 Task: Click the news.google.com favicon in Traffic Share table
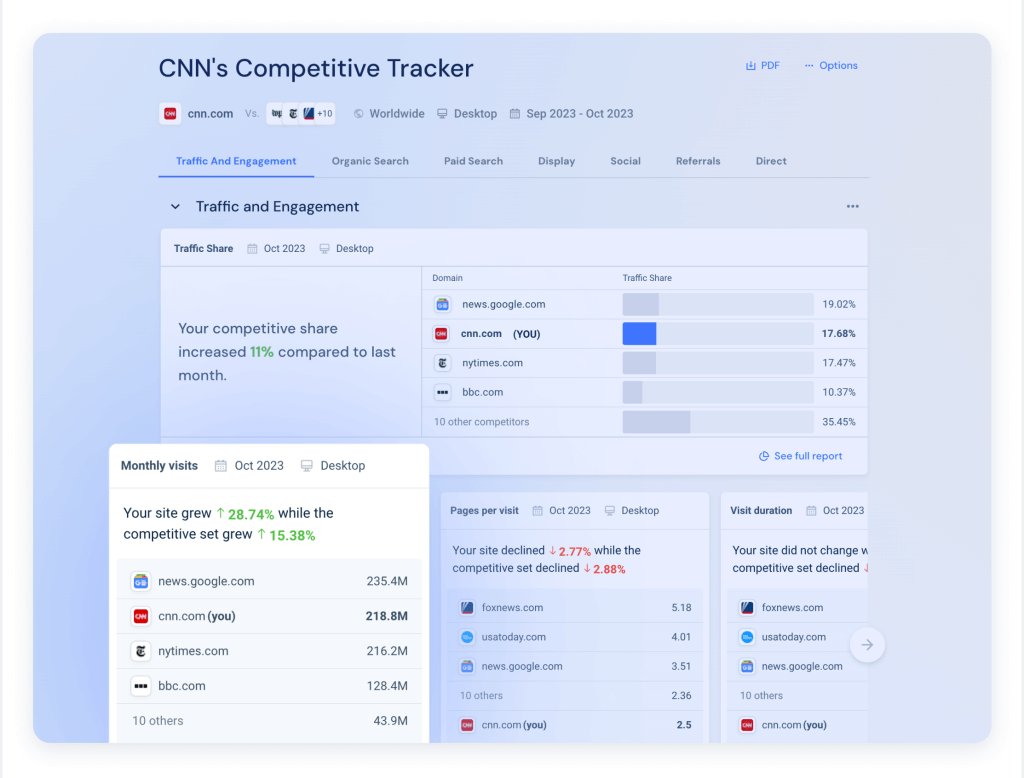click(441, 304)
